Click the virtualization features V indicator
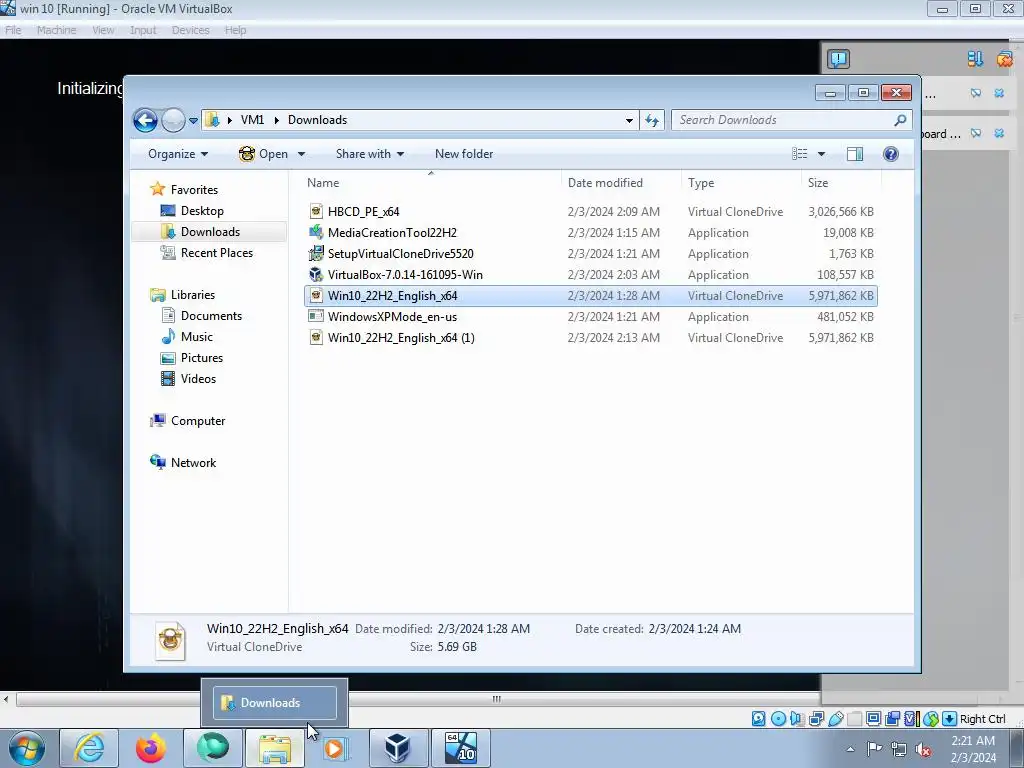This screenshot has height=768, width=1024. (910, 719)
